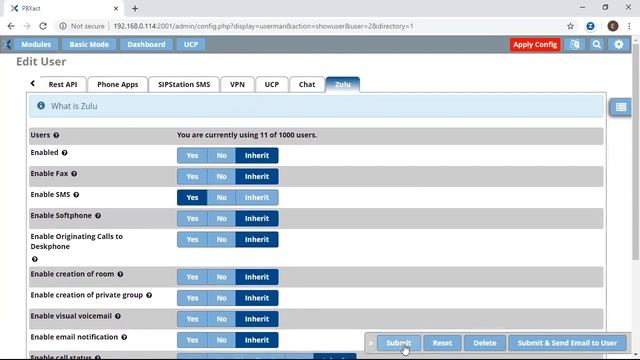This screenshot has height=360, width=640.
Task: Click the page vertical scrollbar
Action: coord(636,151)
